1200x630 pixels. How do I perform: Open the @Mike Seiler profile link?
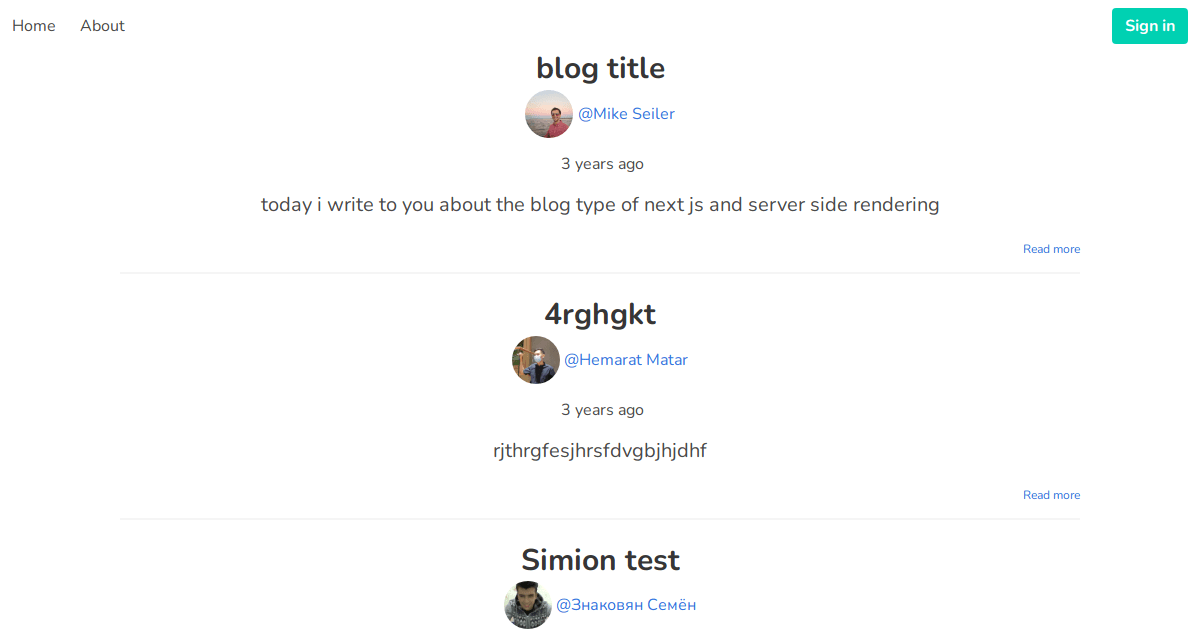pos(627,113)
